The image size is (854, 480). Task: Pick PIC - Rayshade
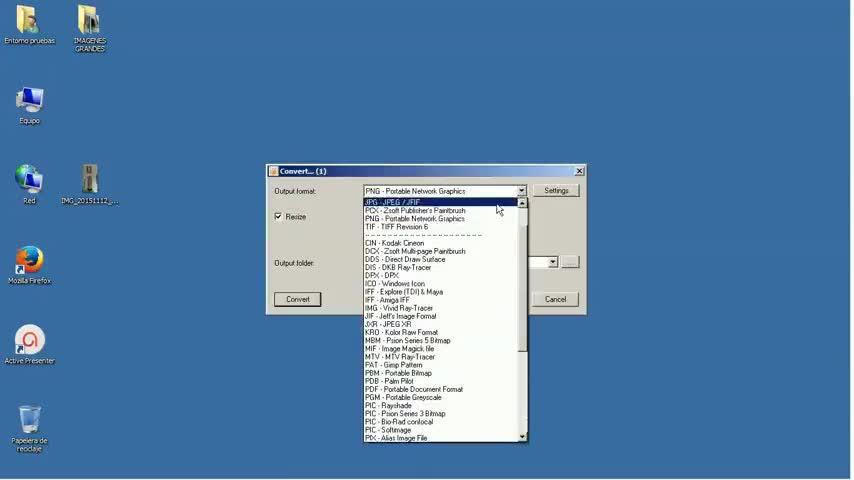click(441, 406)
